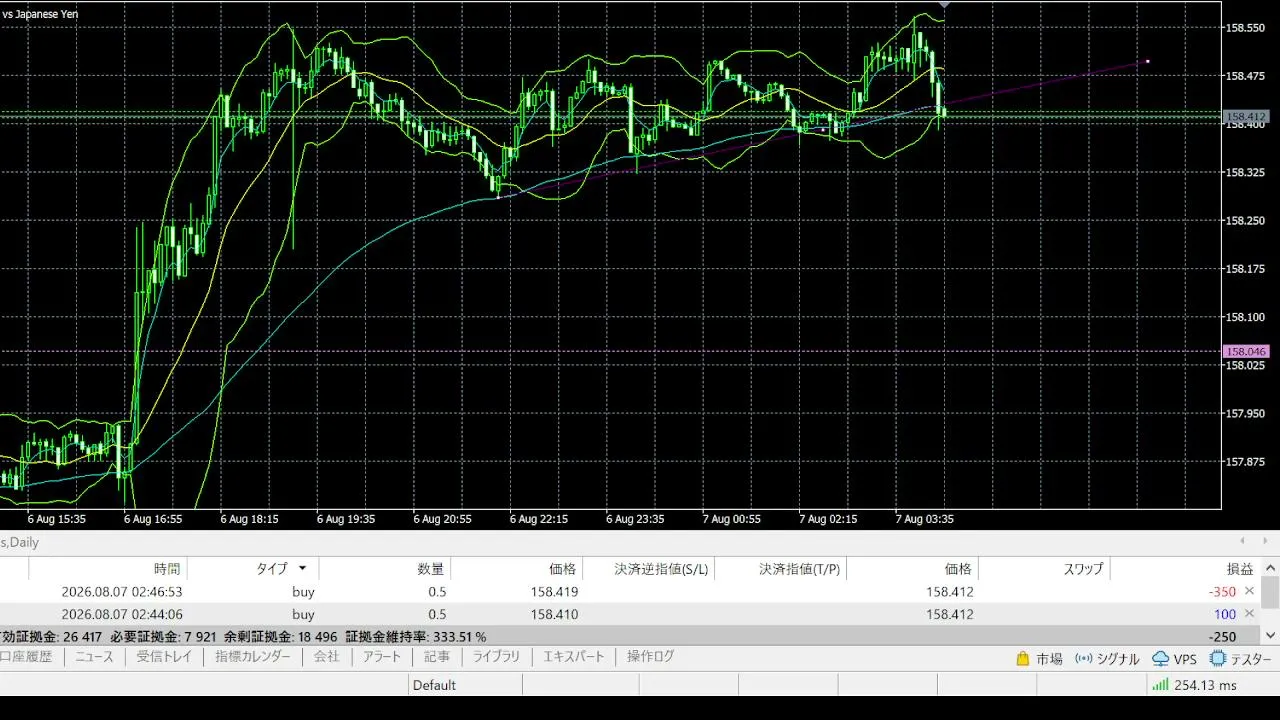Click open price 158.410 cell

point(554,614)
